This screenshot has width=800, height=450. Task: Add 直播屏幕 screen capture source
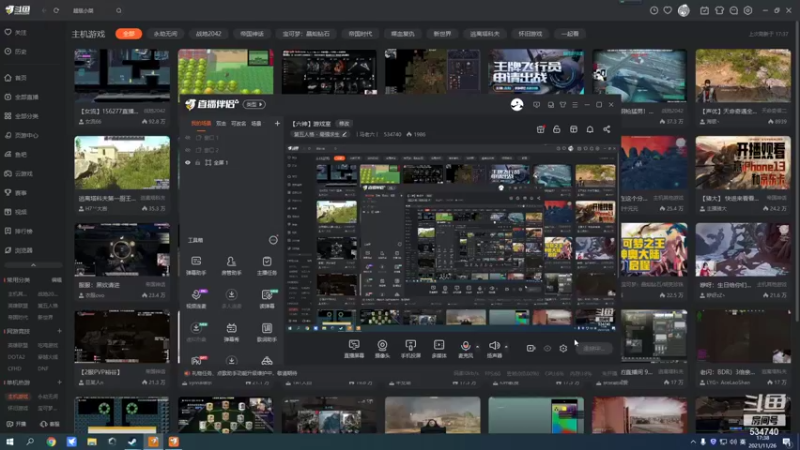(354, 348)
